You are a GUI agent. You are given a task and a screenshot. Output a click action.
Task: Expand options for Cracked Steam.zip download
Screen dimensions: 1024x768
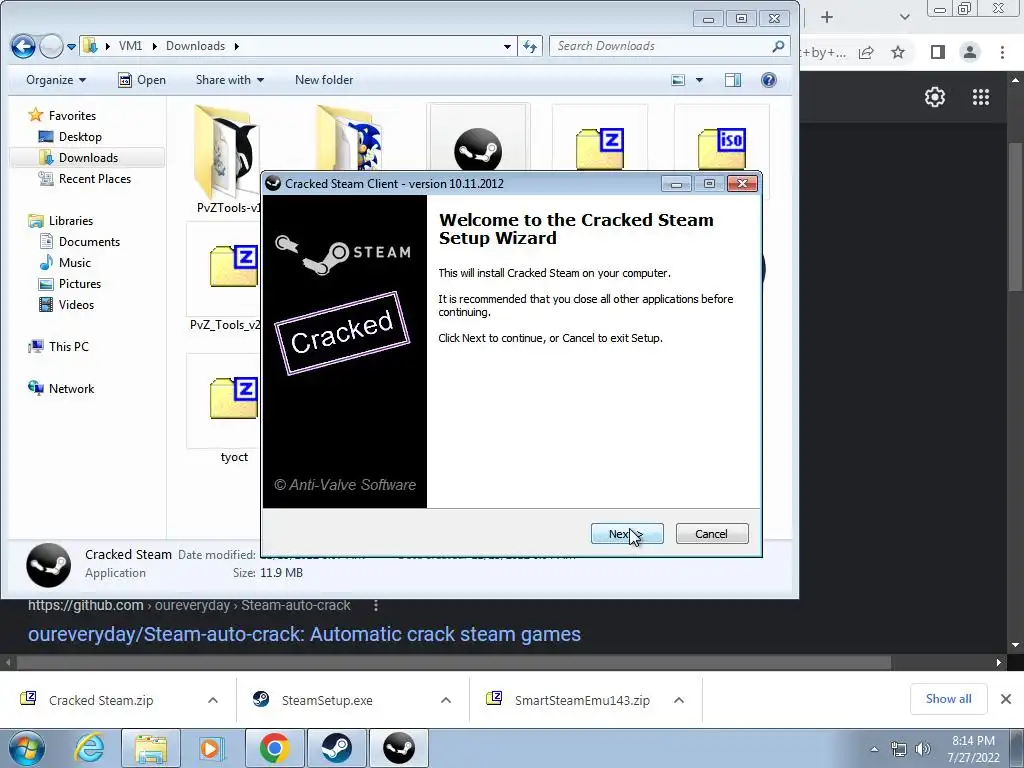point(213,700)
